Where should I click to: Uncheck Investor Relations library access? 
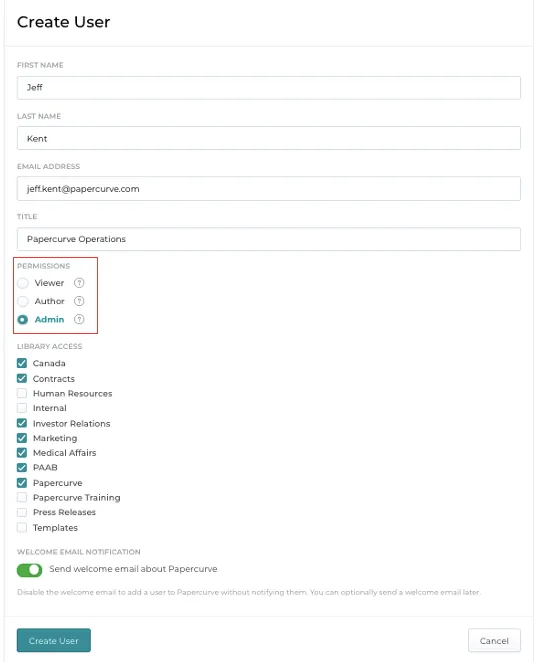22,423
